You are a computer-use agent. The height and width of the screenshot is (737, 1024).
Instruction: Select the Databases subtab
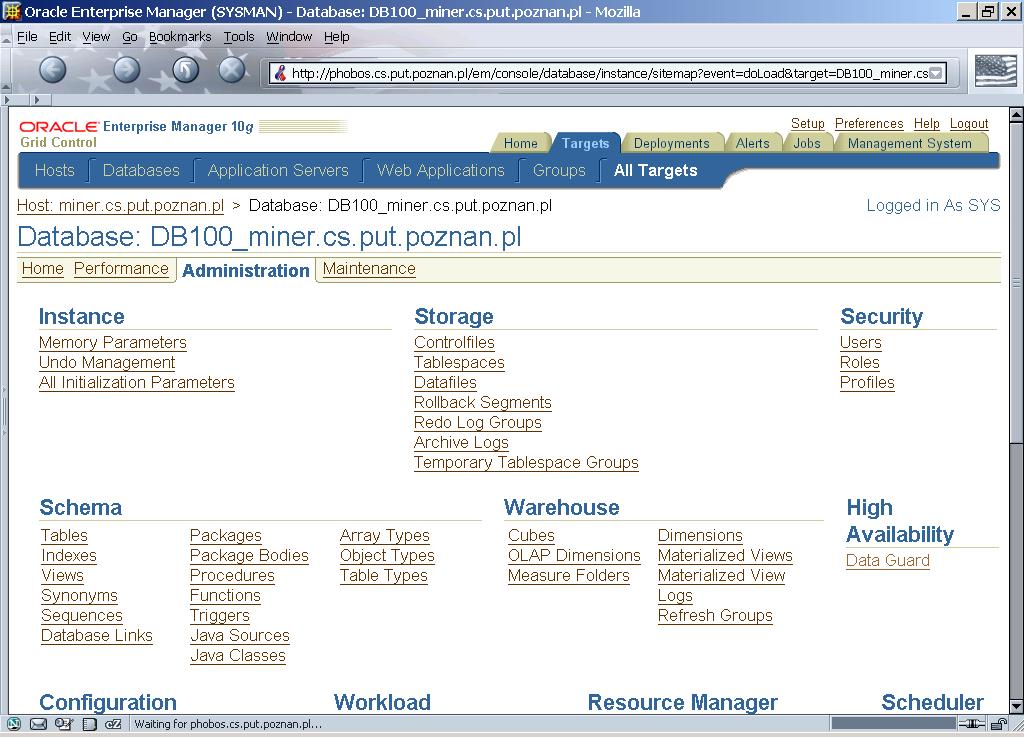(141, 170)
